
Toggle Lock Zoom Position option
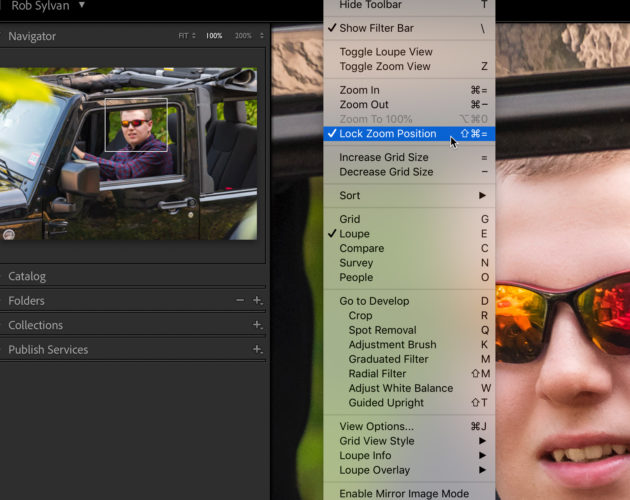409,133
